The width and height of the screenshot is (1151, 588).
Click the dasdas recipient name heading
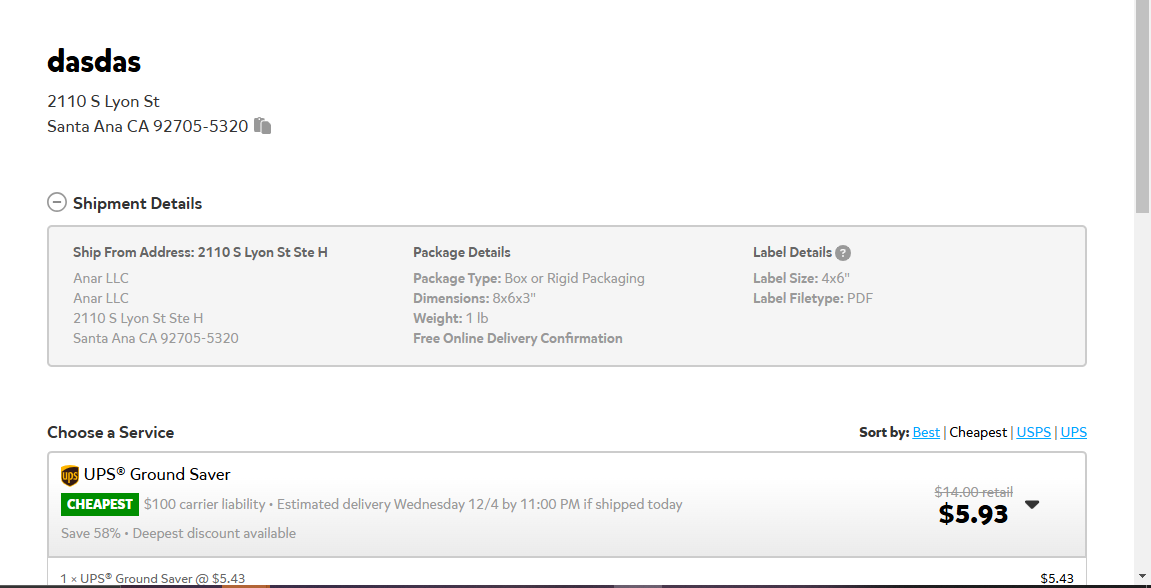(x=94, y=62)
